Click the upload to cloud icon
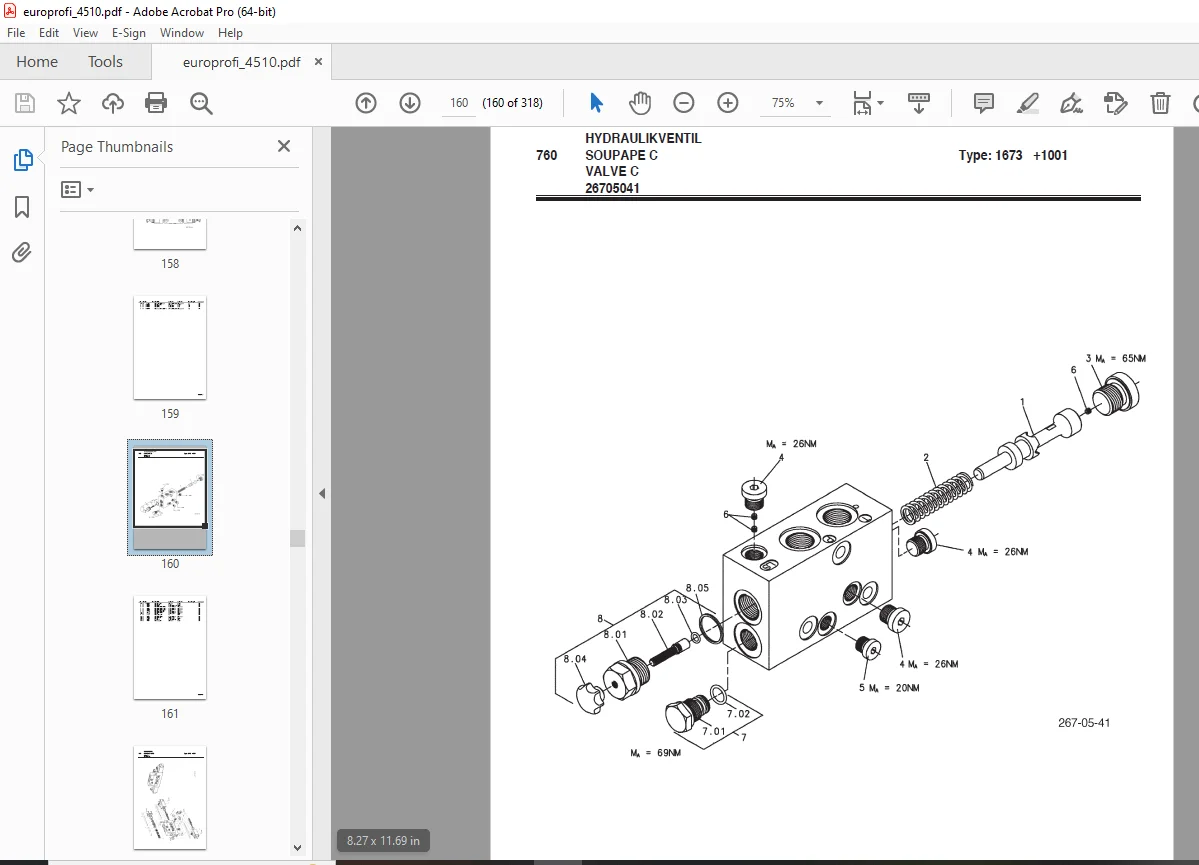Screen dimensions: 1199x865 (112, 103)
